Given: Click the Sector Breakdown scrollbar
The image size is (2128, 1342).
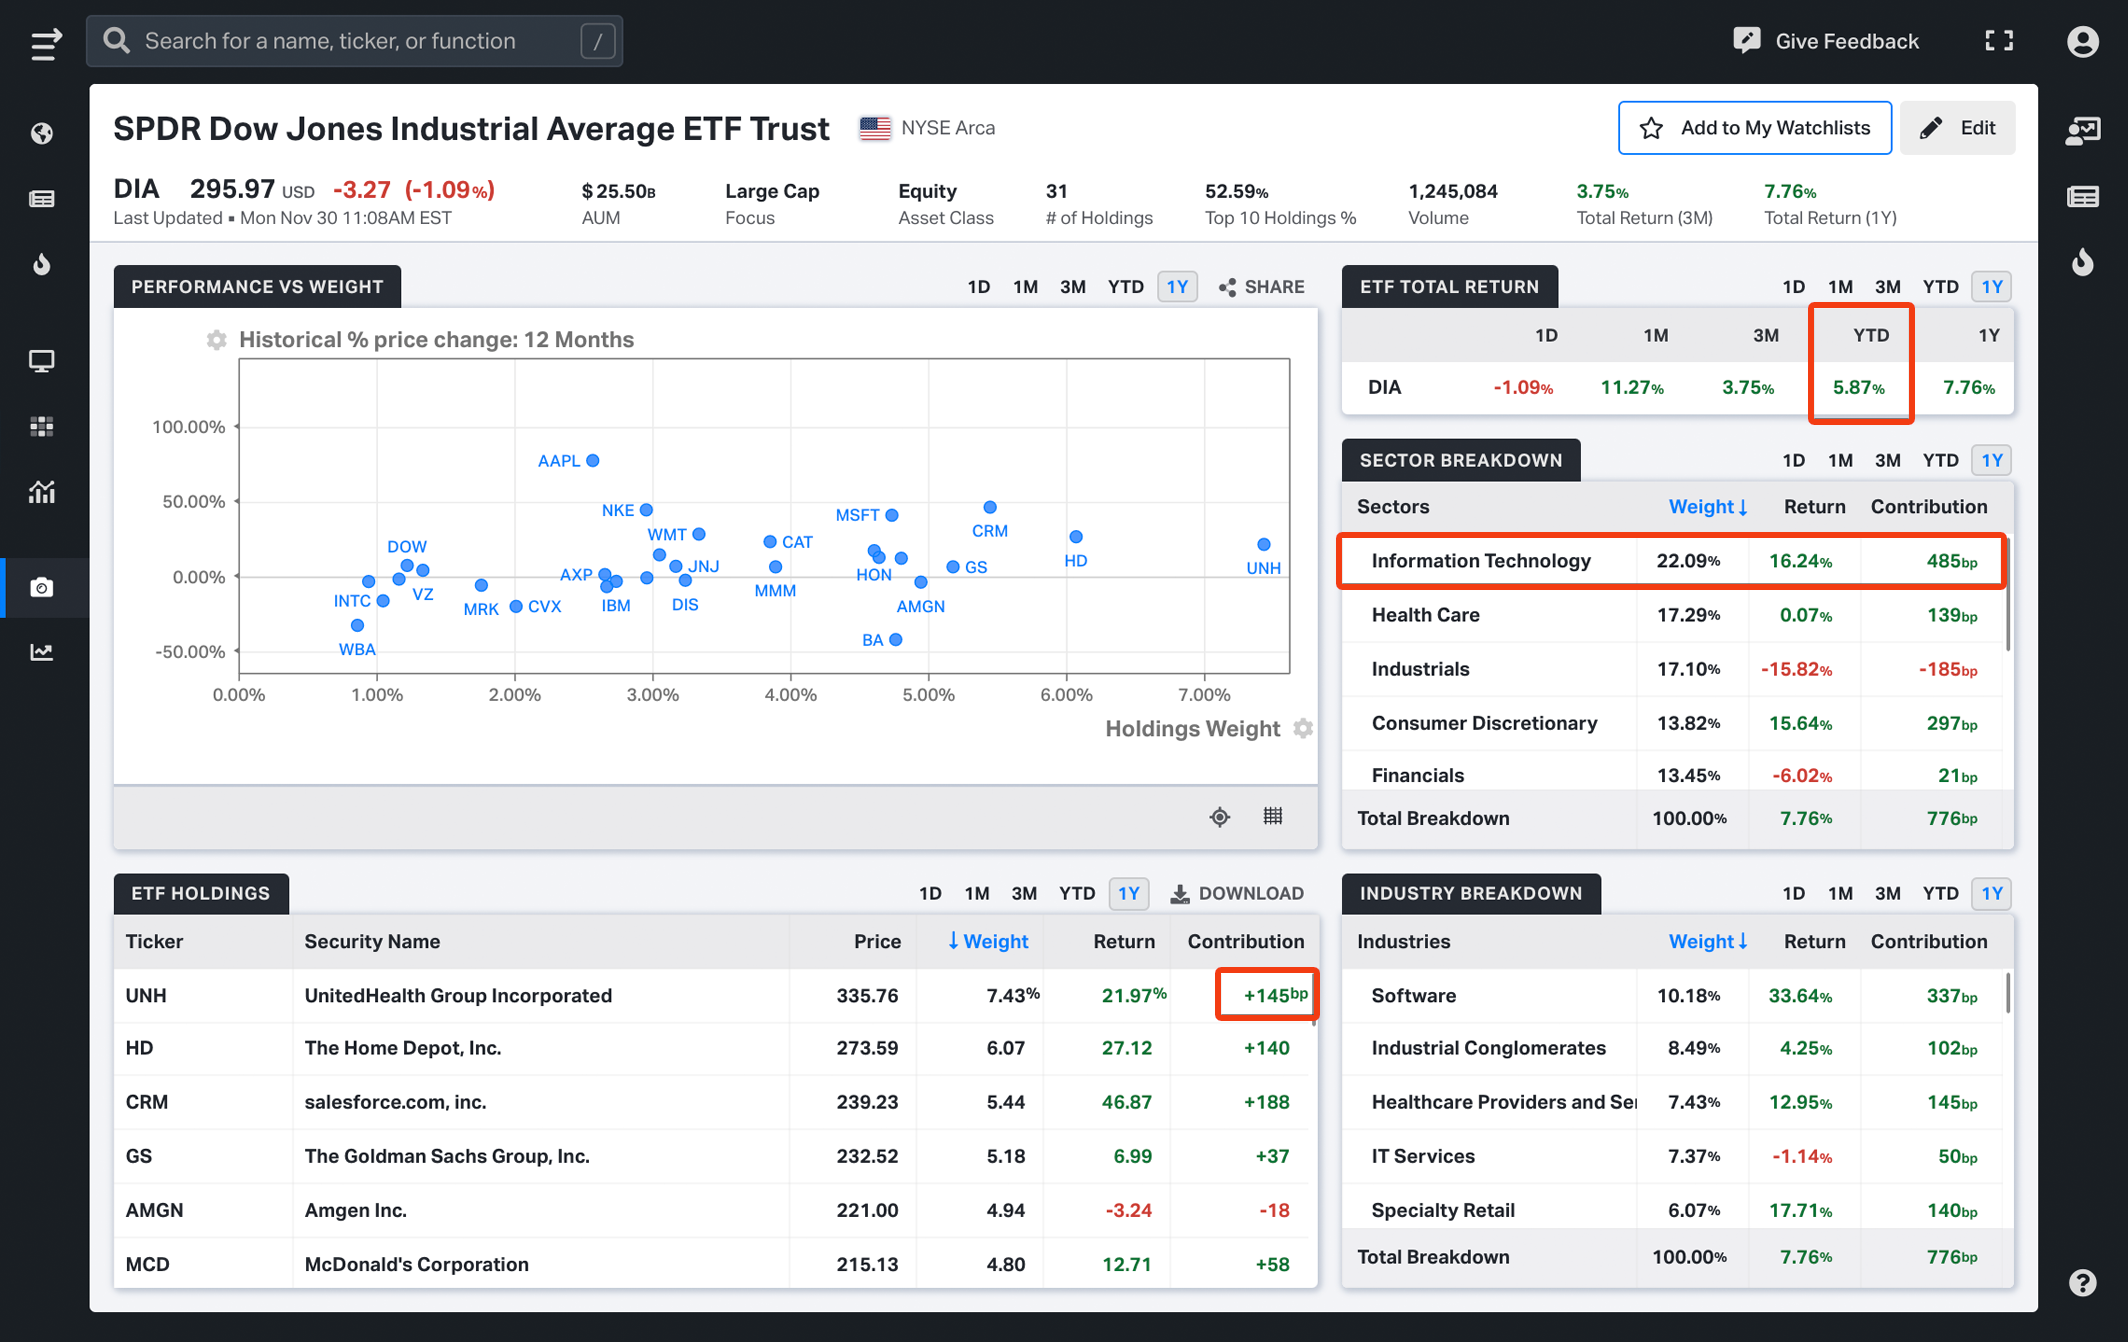Looking at the screenshot, I should click(2007, 597).
